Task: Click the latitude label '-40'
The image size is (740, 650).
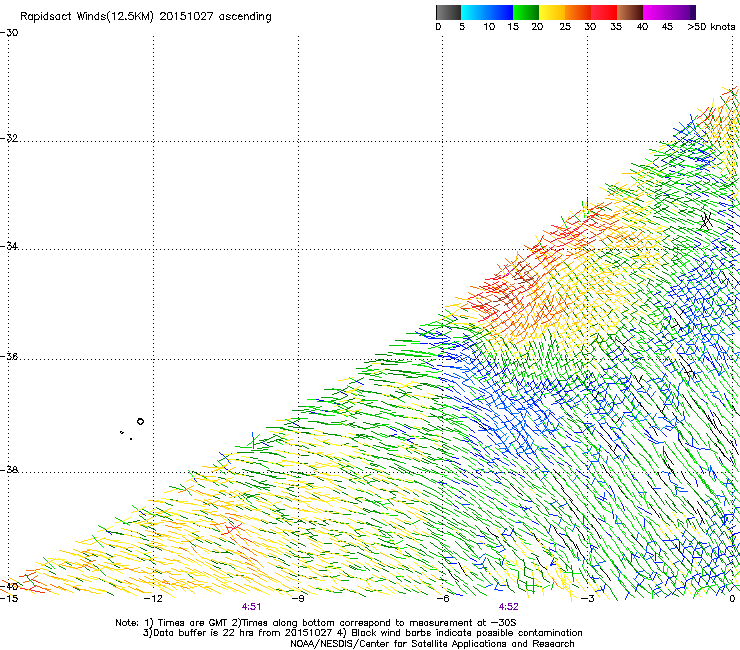Action: pos(9,587)
